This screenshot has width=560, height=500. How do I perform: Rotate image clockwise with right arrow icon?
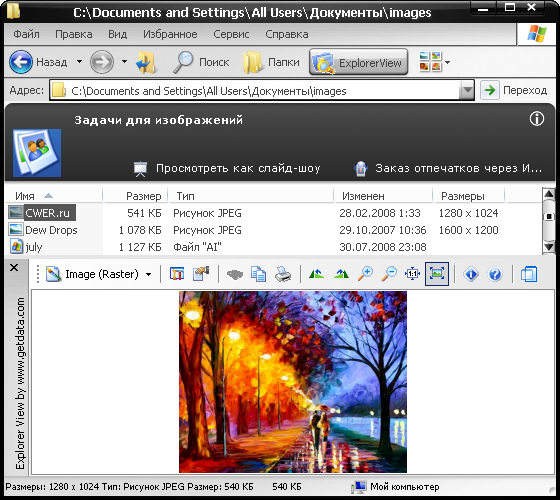click(x=341, y=274)
